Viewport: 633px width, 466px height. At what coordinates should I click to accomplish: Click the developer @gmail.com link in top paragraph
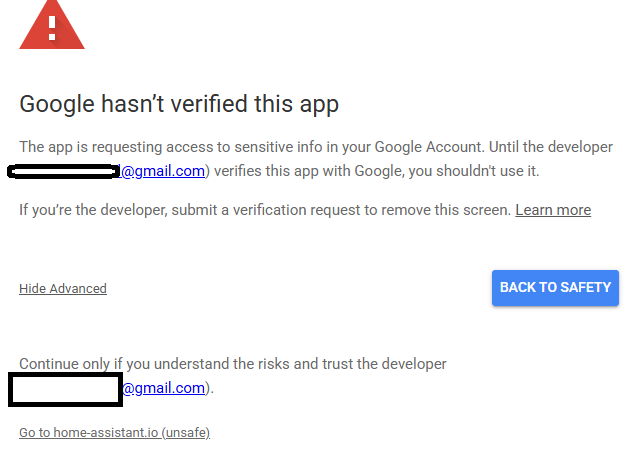[x=163, y=171]
